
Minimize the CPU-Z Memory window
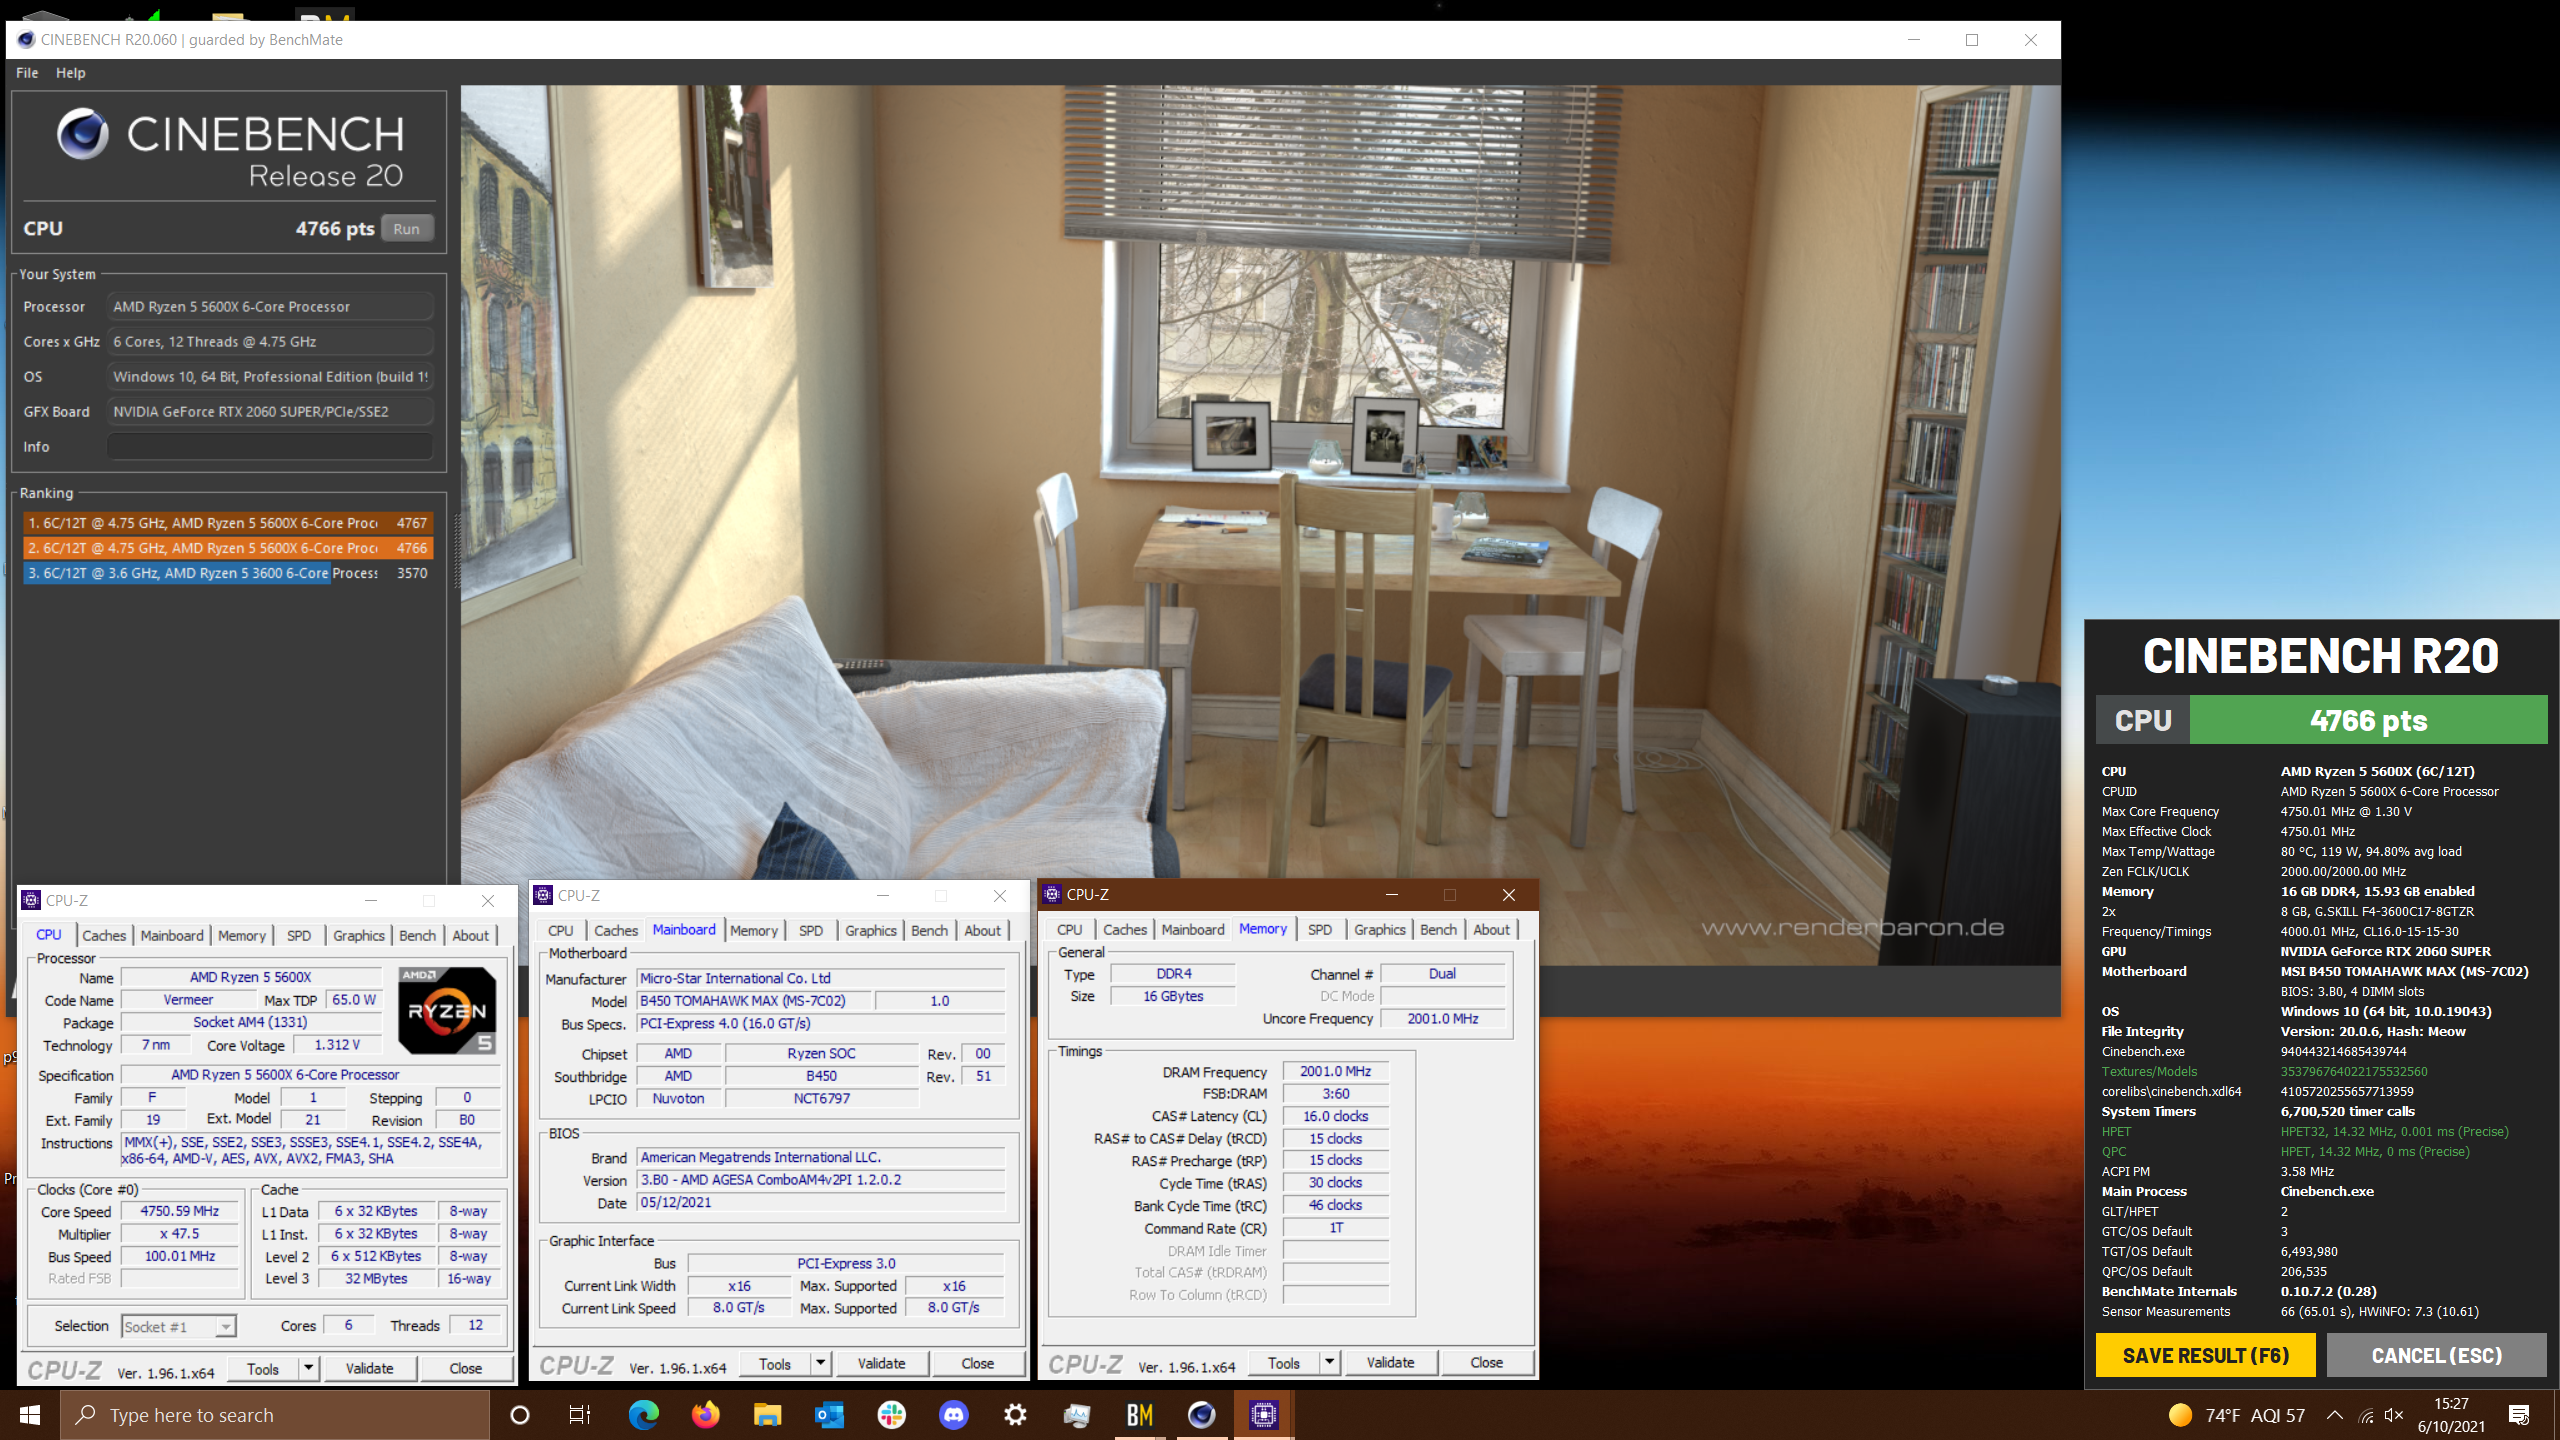pyautogui.click(x=1391, y=894)
